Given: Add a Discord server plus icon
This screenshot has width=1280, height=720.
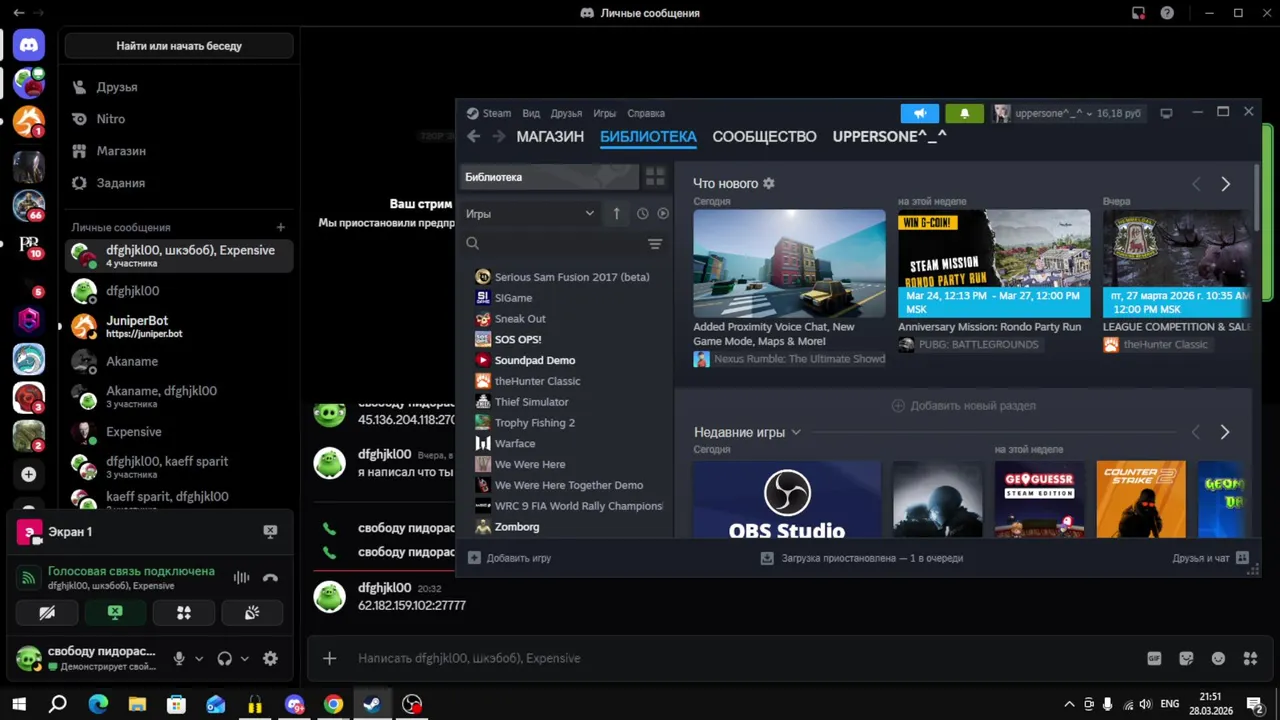Looking at the screenshot, I should [28, 475].
